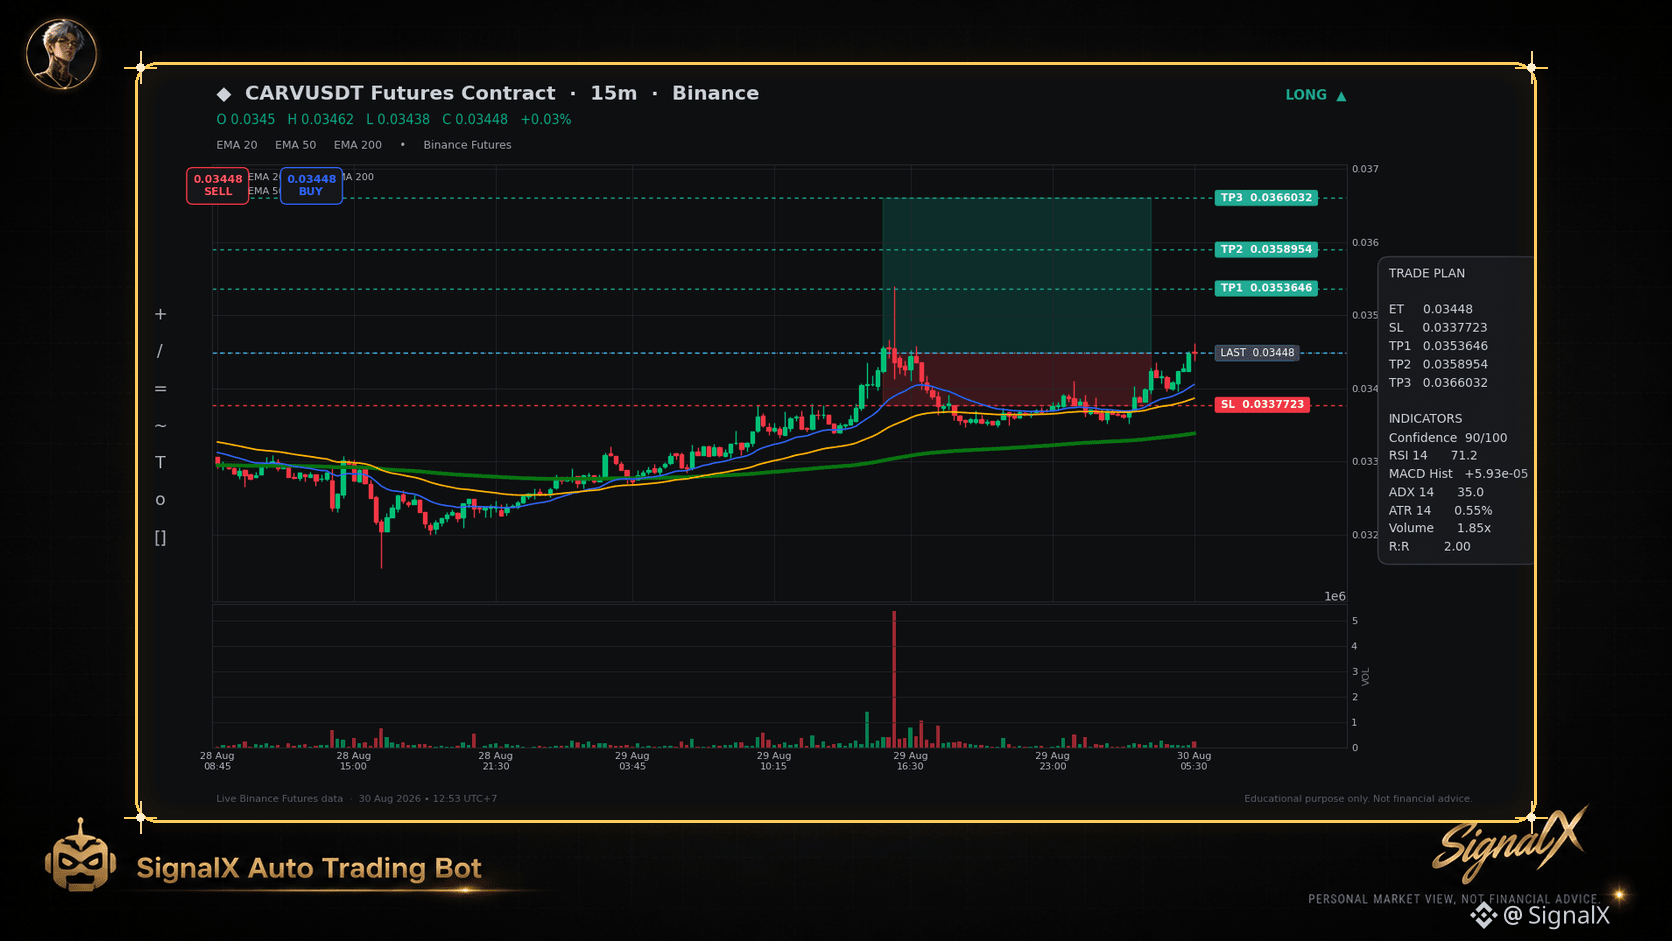Select the T text annotation tool

[160, 462]
